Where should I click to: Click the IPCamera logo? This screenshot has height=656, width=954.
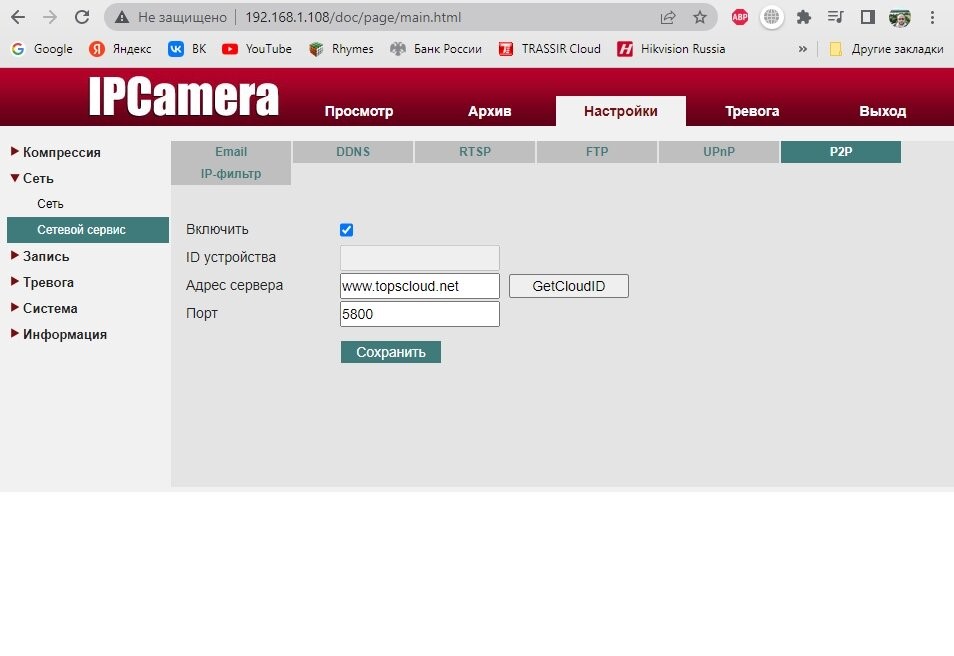coord(183,96)
